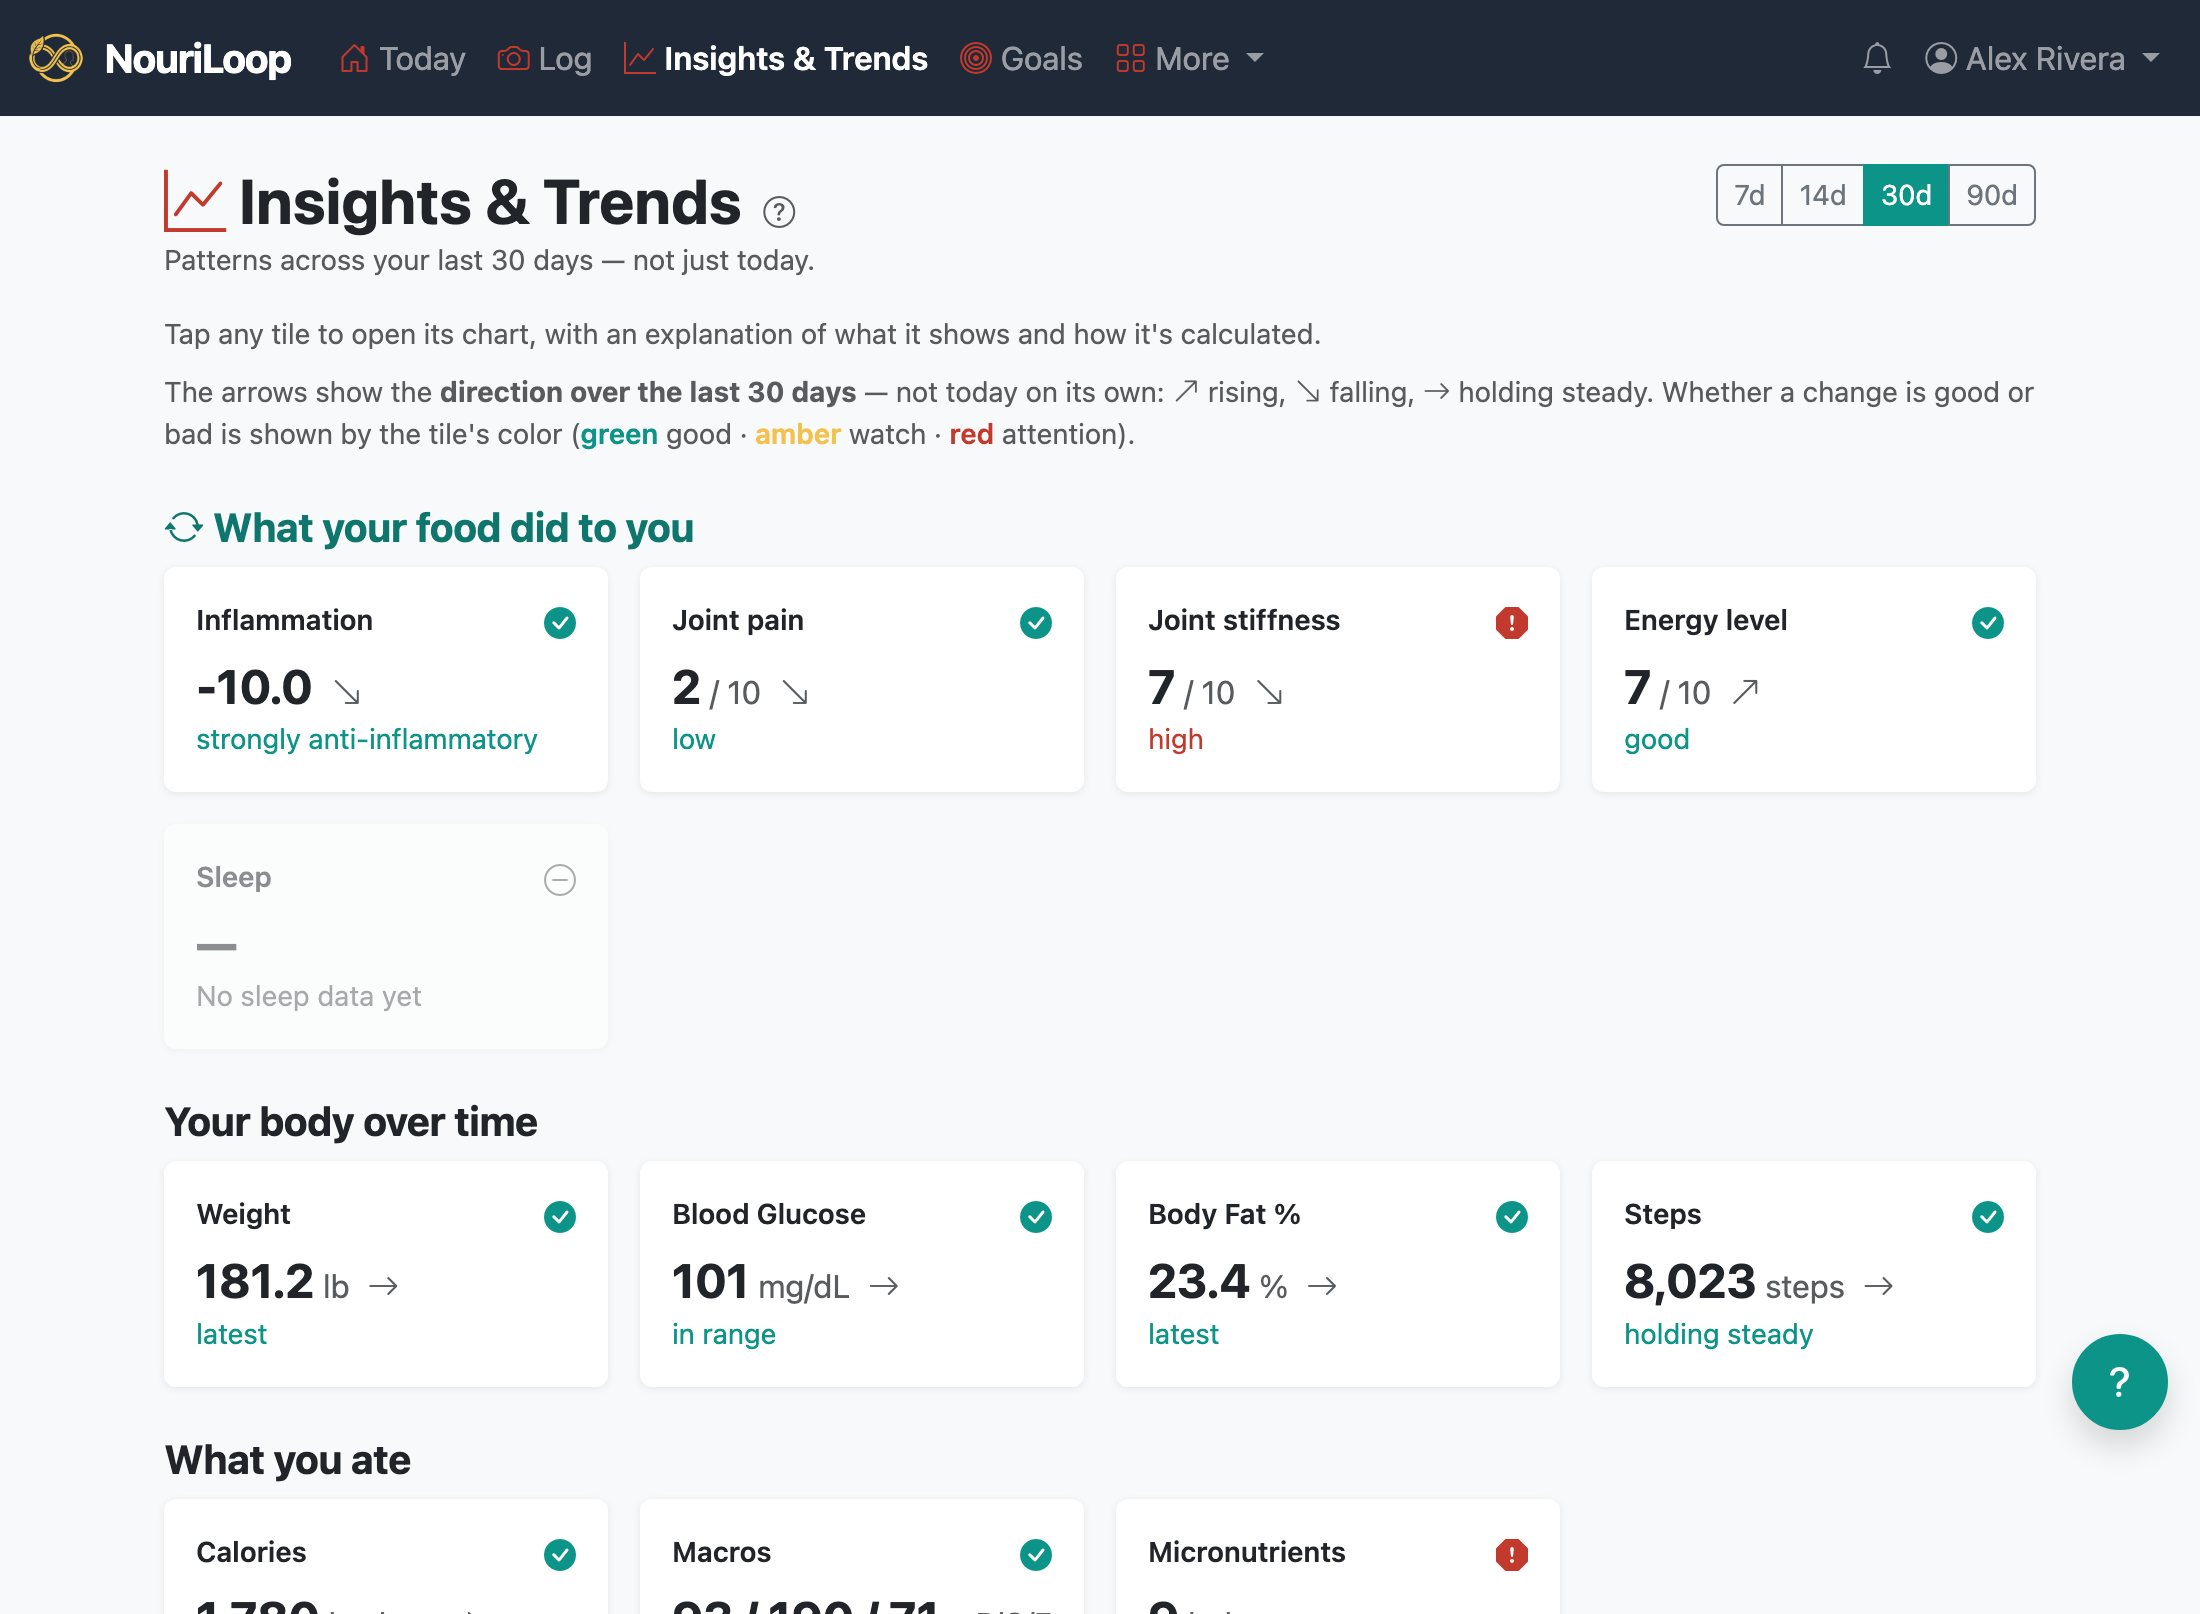This screenshot has height=1614, width=2200.
Task: Click the refresh icon by food heading
Action: click(184, 527)
